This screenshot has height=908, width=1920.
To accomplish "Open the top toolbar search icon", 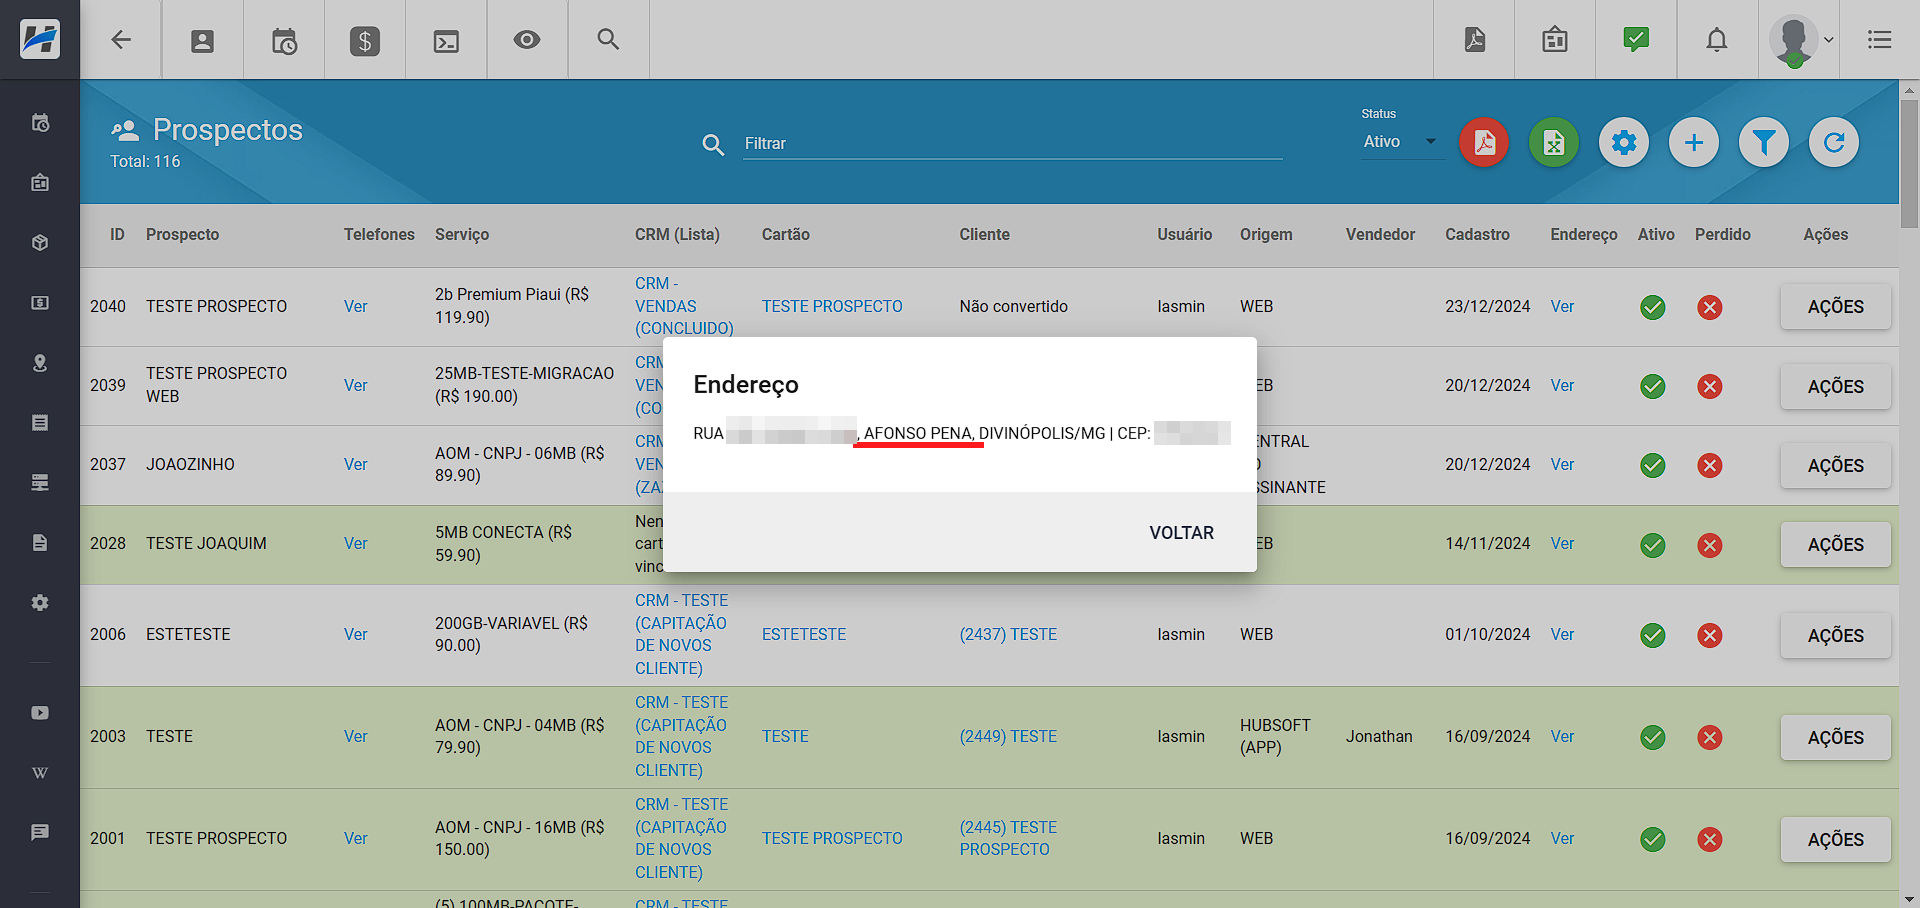I will click(608, 39).
